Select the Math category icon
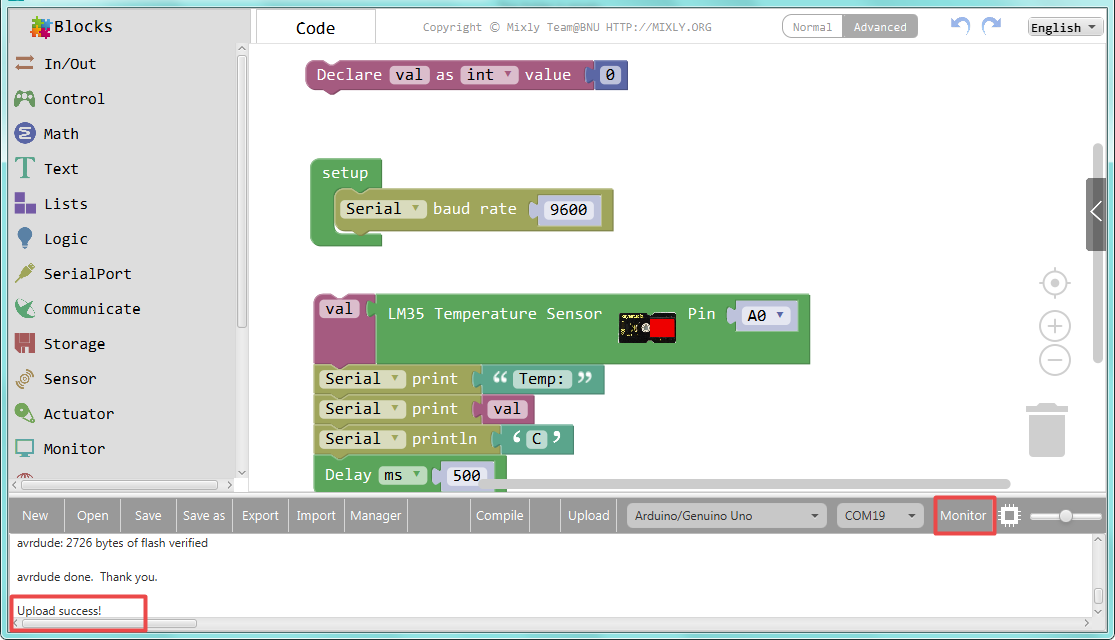The image size is (1115, 640). (25, 133)
